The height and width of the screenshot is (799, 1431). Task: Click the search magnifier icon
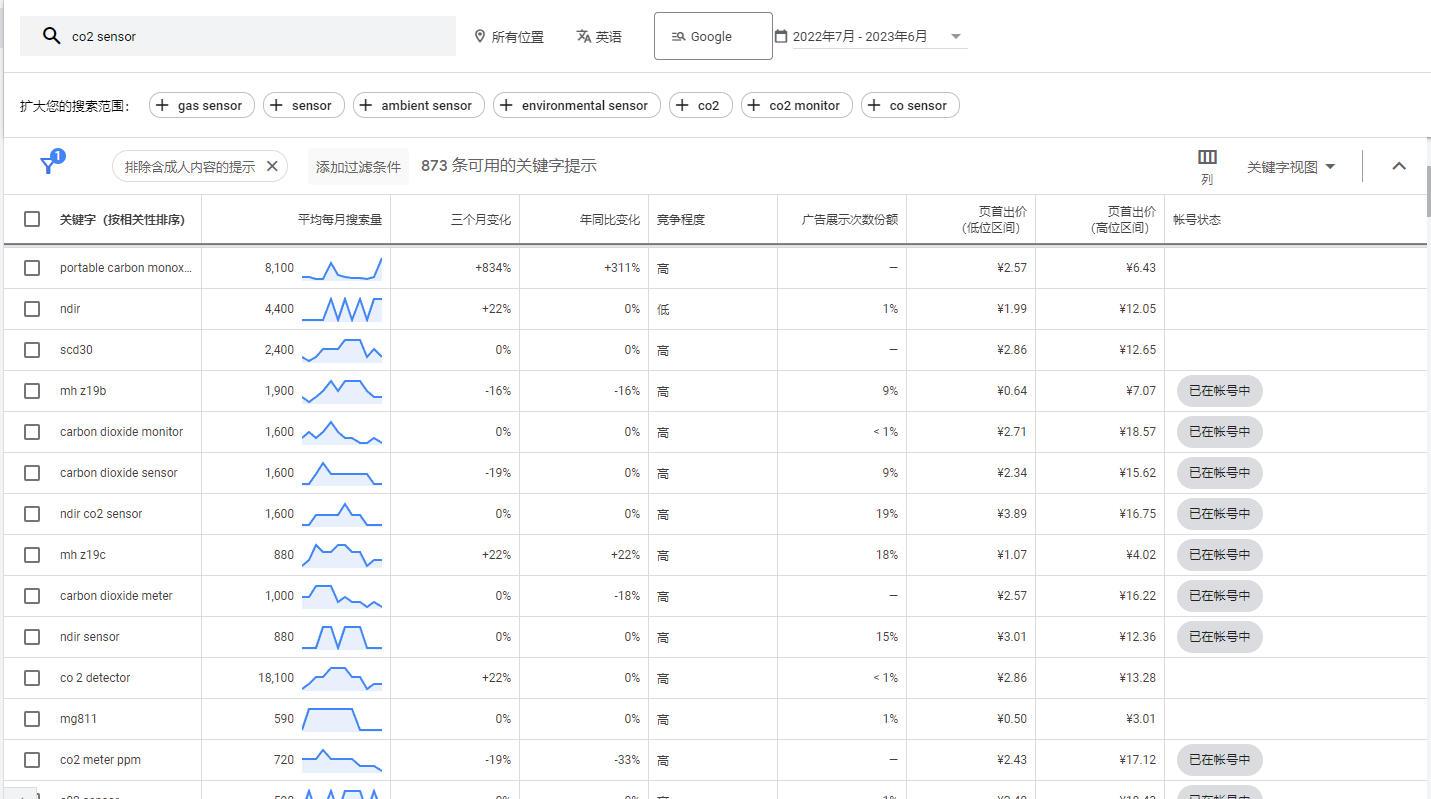click(51, 36)
